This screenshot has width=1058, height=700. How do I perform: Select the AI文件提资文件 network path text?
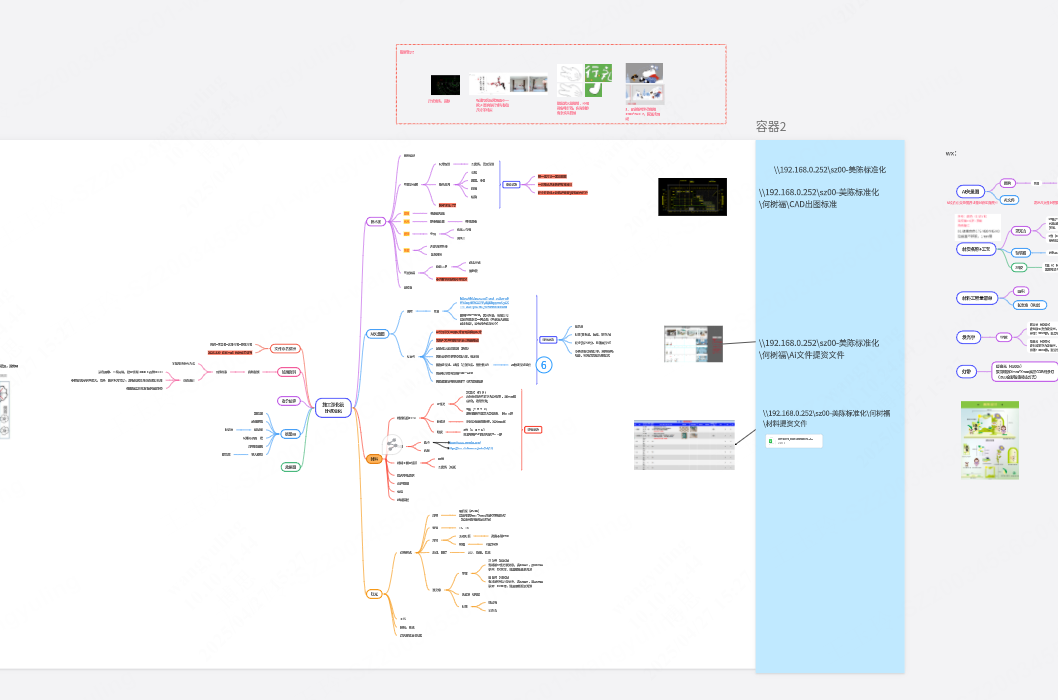pos(819,348)
